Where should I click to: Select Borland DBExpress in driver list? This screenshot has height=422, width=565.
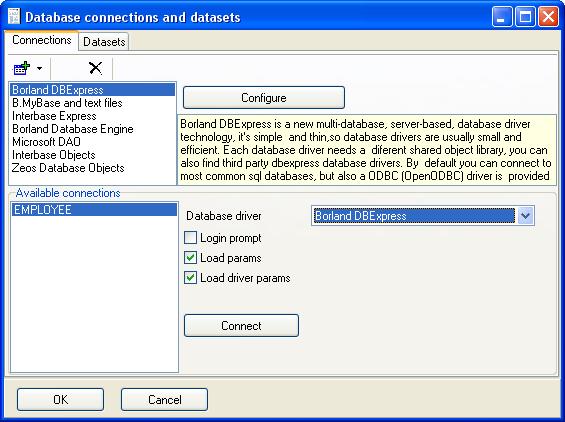[x=93, y=90]
